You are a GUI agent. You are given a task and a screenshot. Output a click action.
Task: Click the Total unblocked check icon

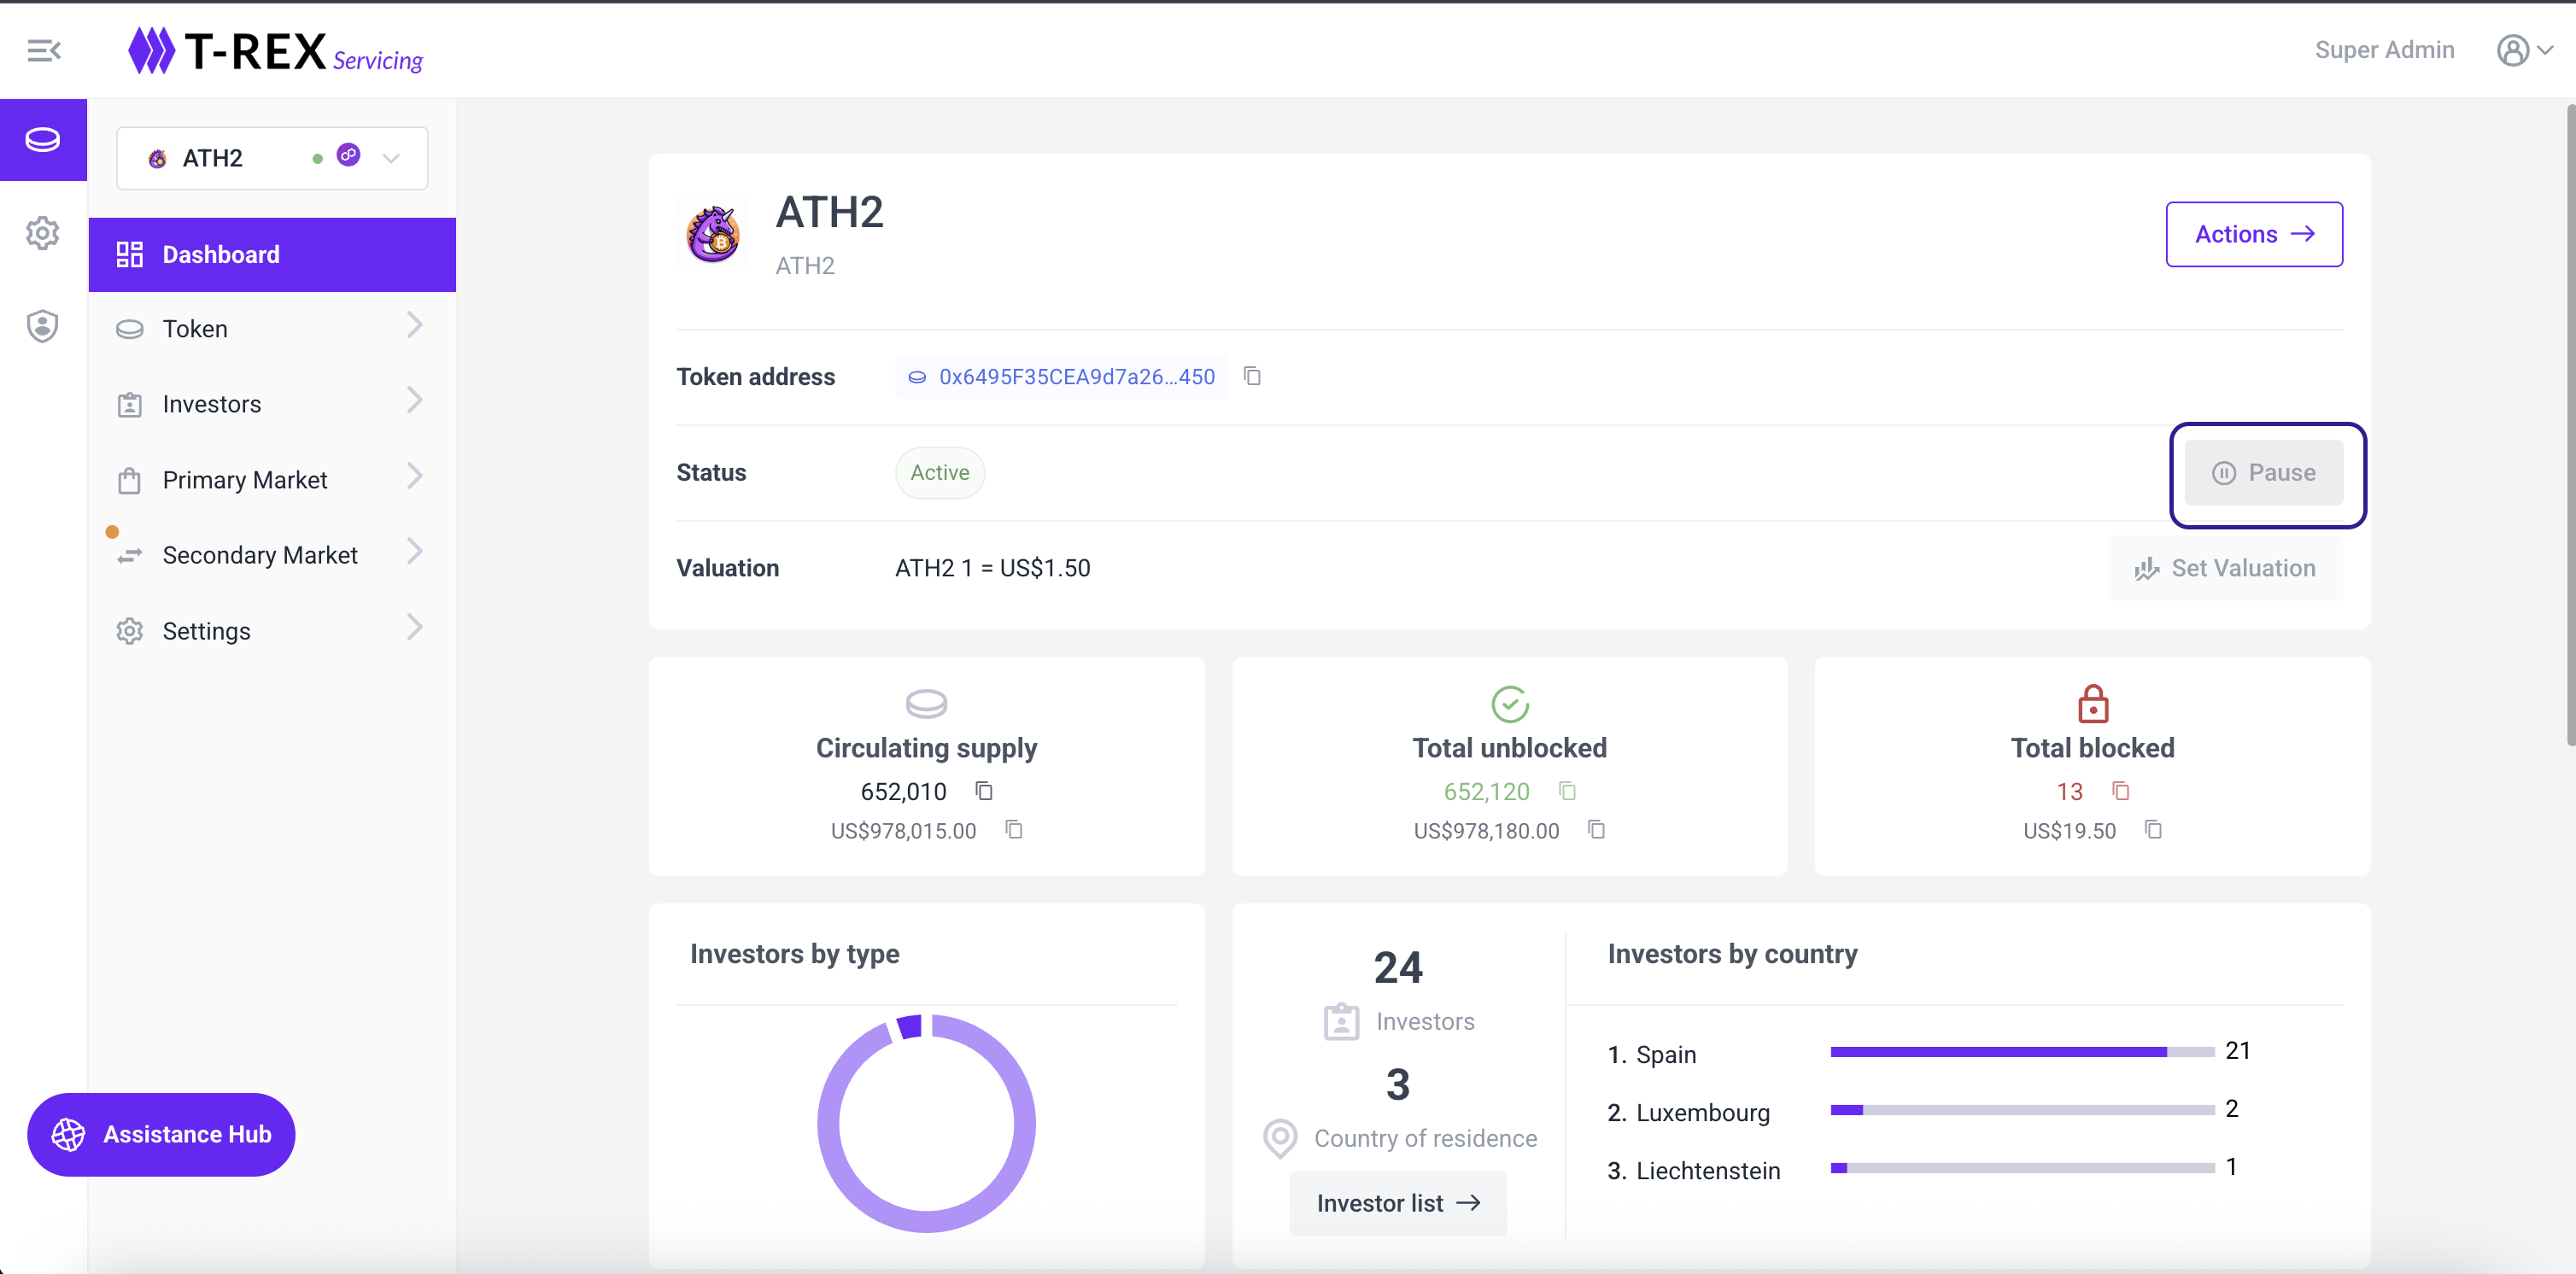1510,704
